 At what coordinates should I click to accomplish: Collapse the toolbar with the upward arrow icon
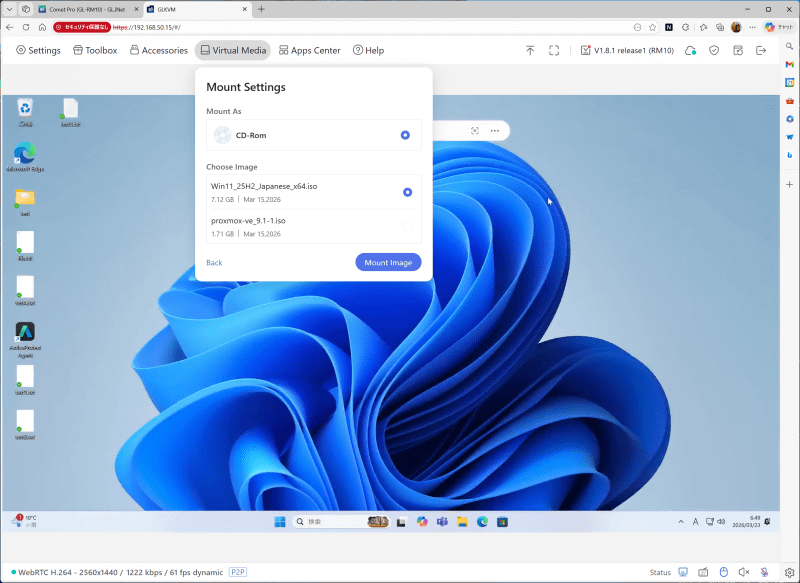point(530,50)
